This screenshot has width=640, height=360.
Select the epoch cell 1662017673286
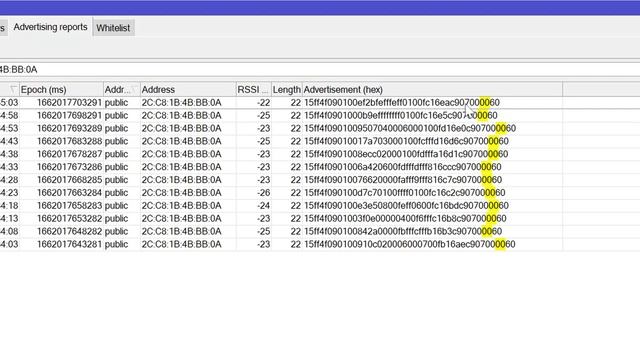(69, 167)
